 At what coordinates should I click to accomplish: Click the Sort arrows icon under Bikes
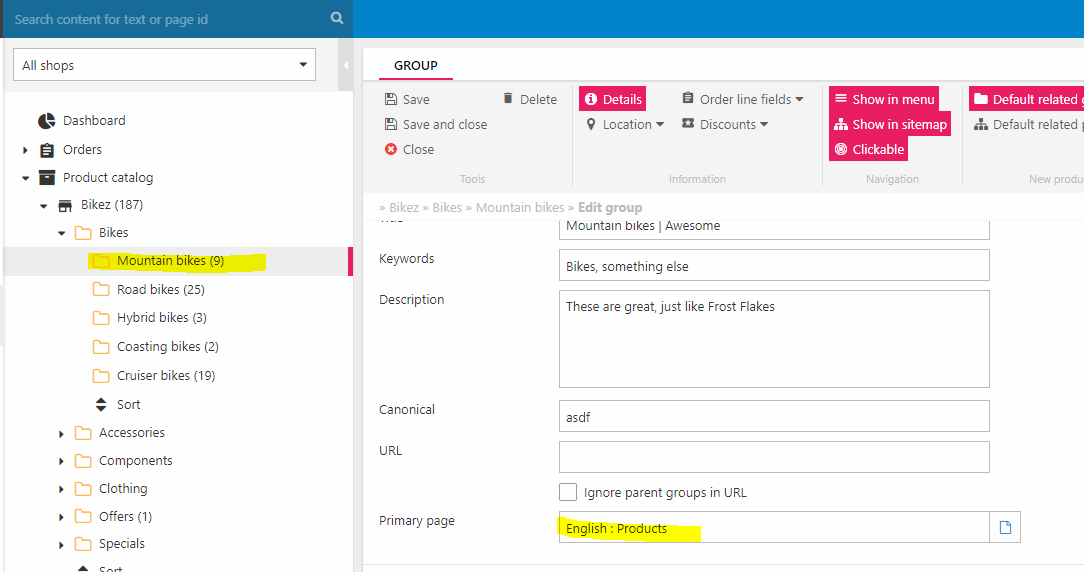point(101,405)
